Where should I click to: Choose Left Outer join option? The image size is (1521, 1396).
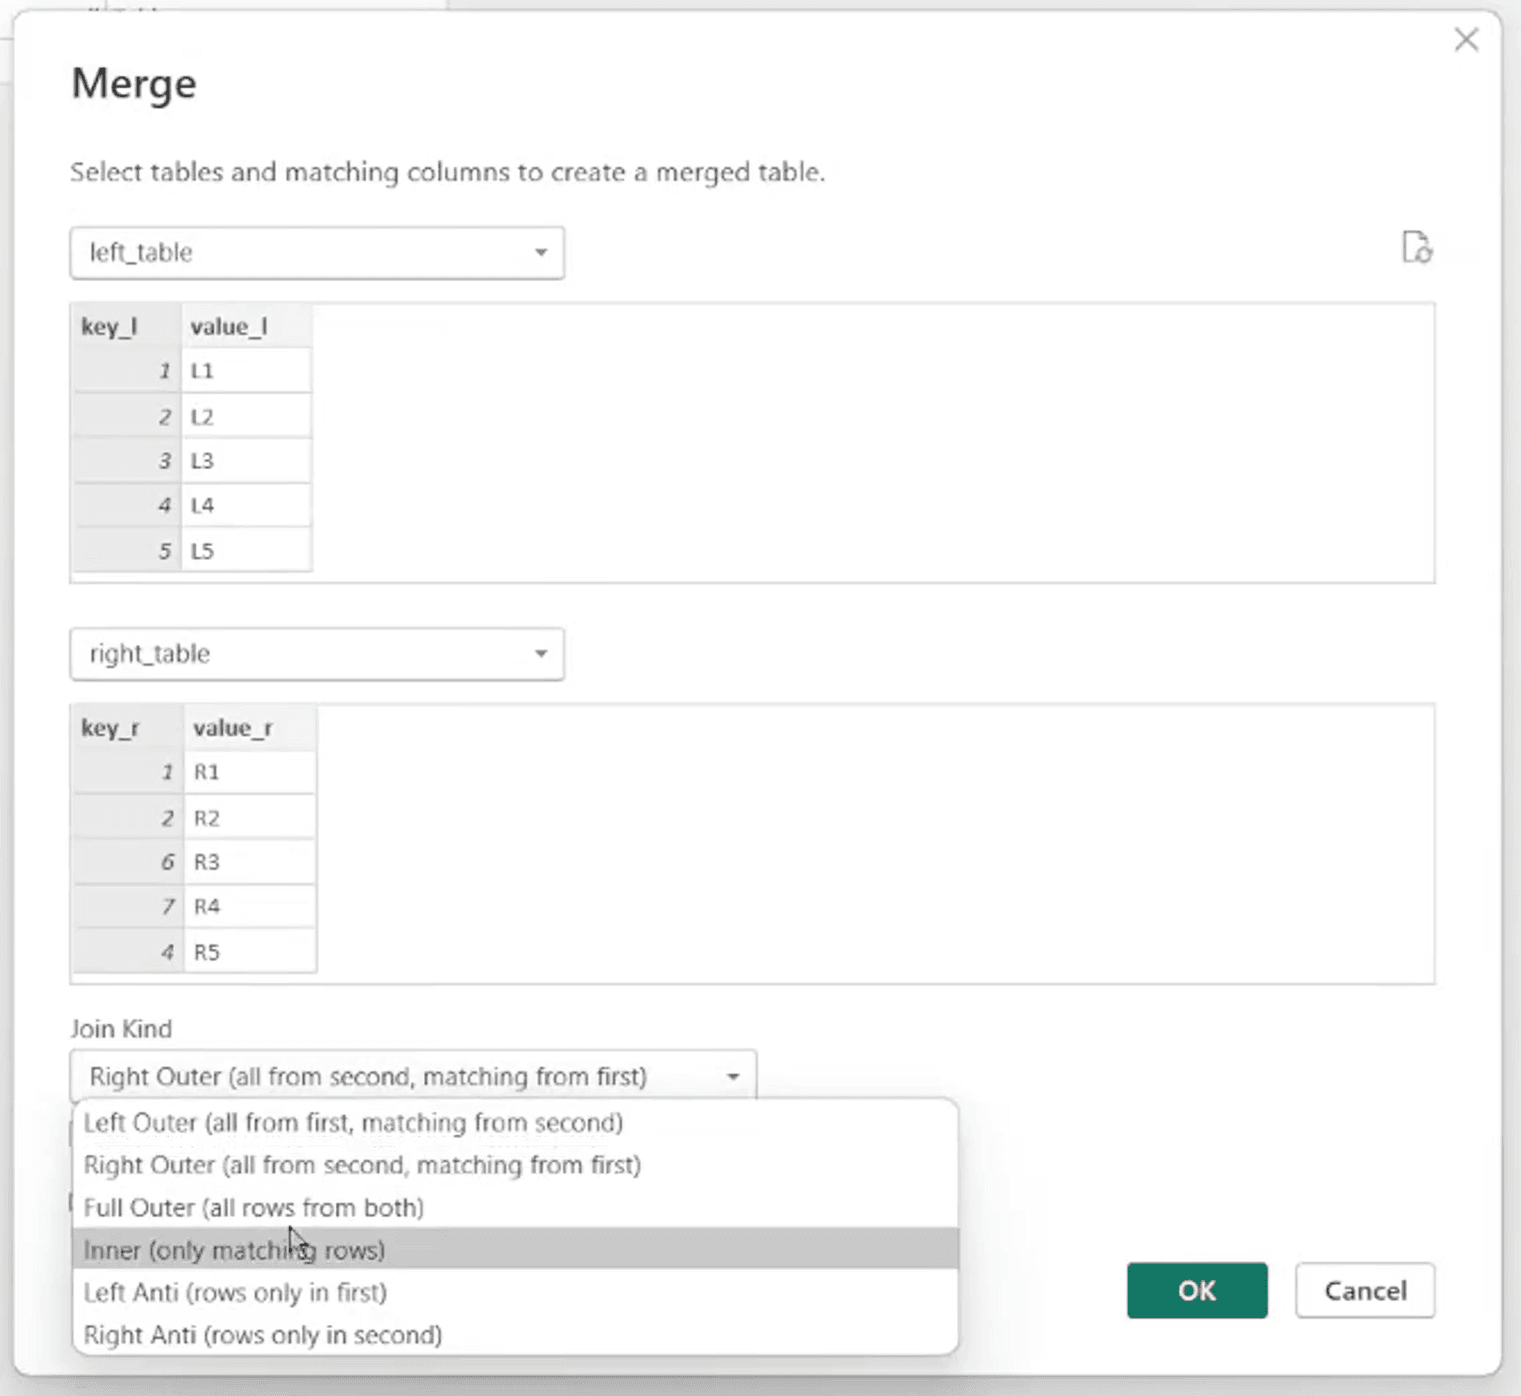click(515, 1123)
